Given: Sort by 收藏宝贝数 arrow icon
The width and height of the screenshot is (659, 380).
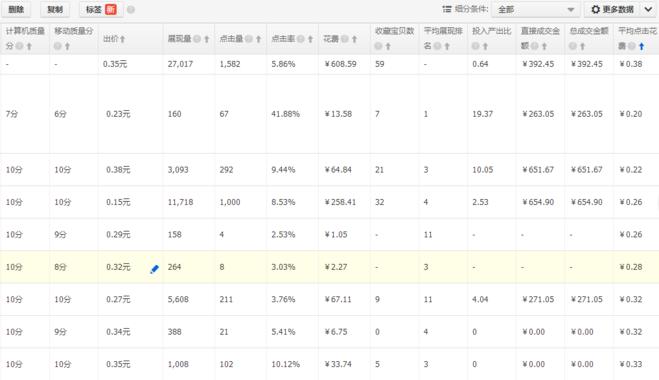Looking at the screenshot, I should [x=388, y=46].
